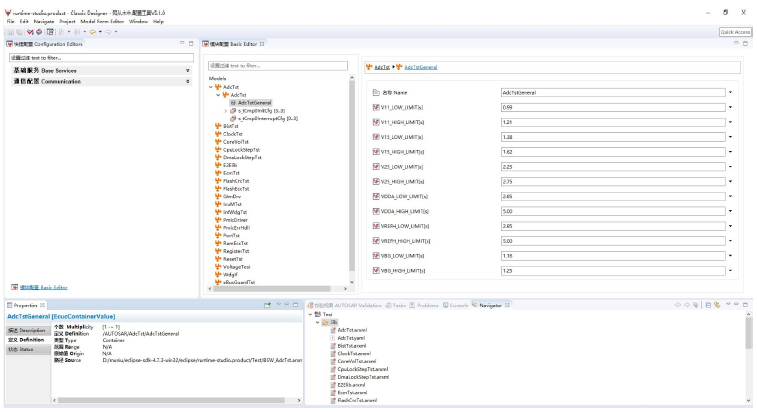The width and height of the screenshot is (757, 412).
Task: Open the File menu
Action: [x=11, y=21]
